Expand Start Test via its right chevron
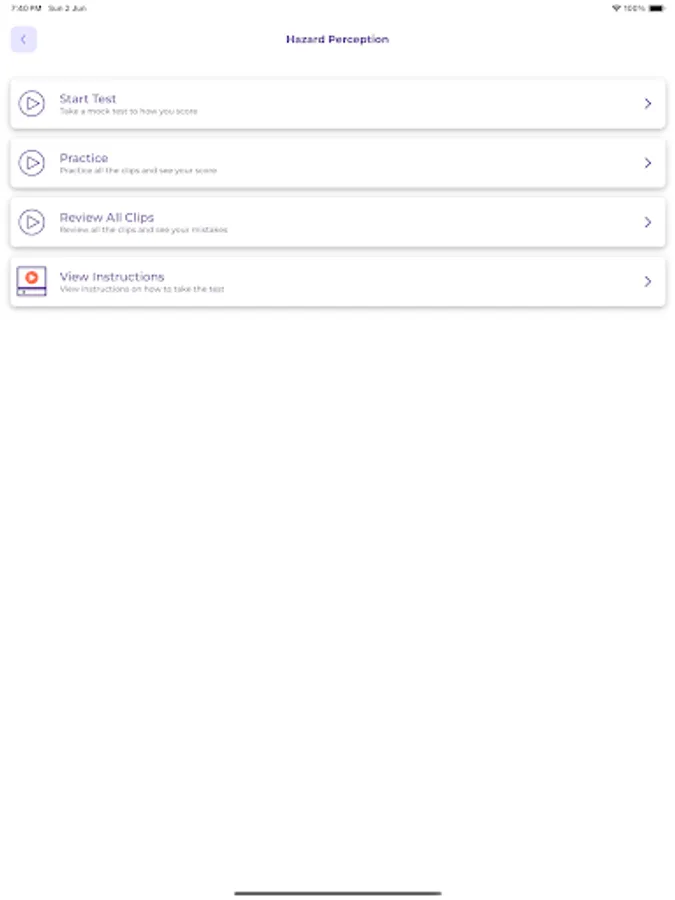The width and height of the screenshot is (675, 900). (648, 104)
